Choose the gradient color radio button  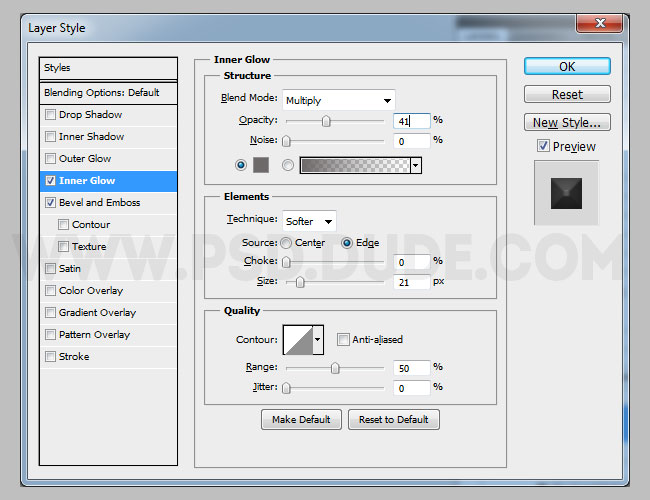click(288, 165)
